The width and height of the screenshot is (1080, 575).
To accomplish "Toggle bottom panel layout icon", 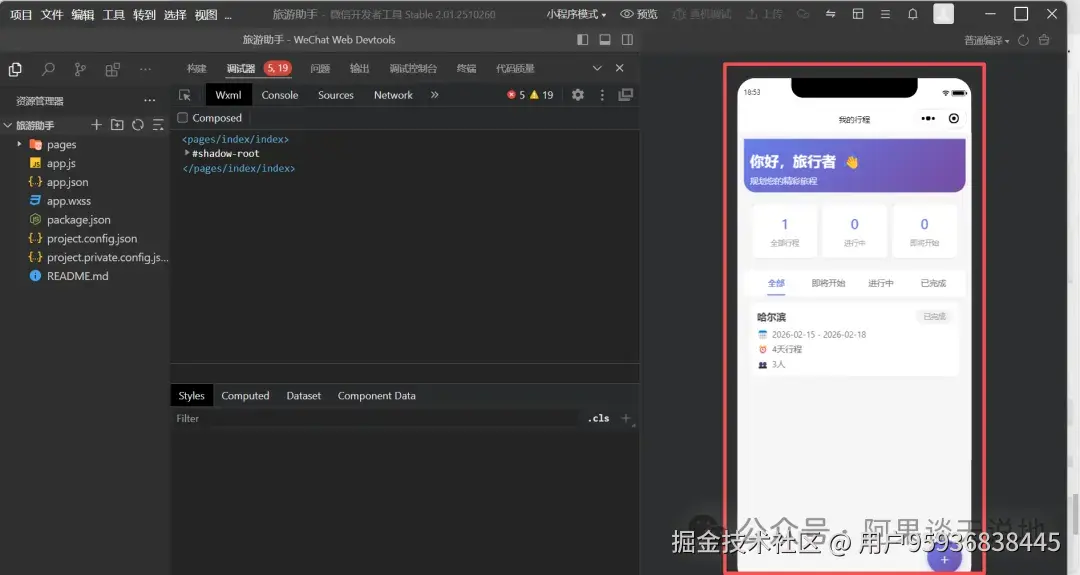I will (x=605, y=40).
